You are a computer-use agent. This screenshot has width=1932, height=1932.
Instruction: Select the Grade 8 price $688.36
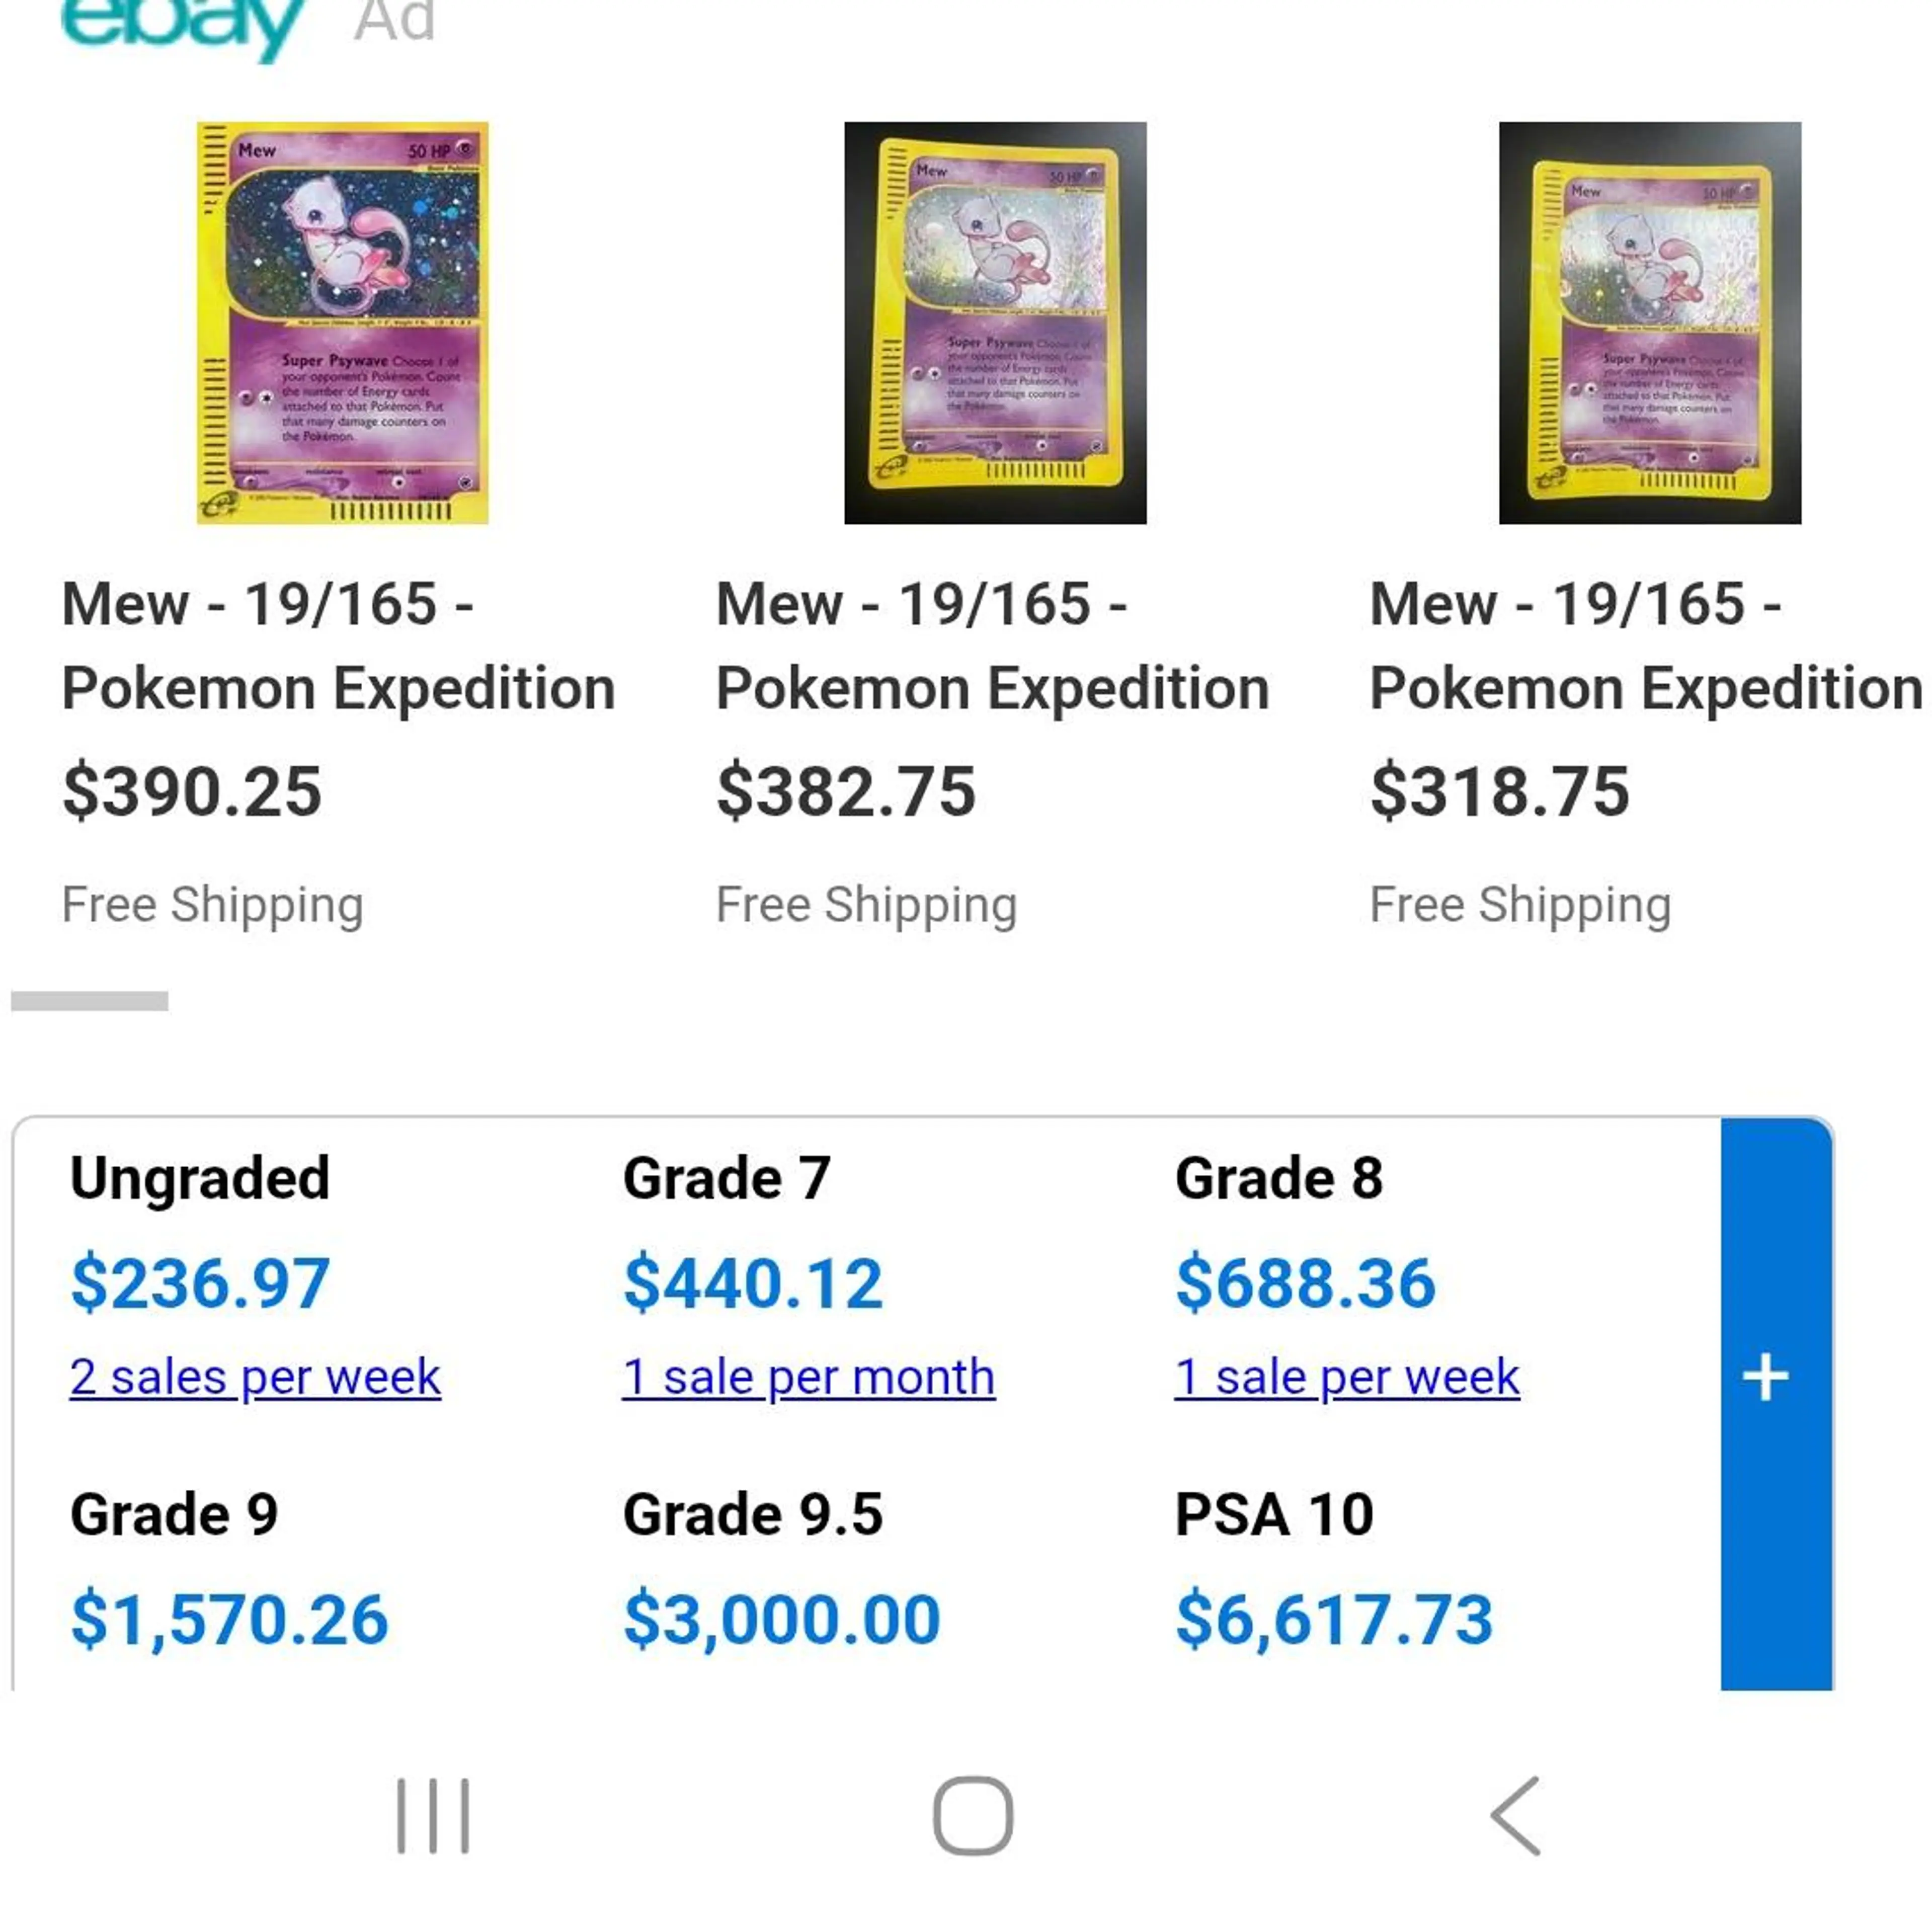pos(1305,1283)
